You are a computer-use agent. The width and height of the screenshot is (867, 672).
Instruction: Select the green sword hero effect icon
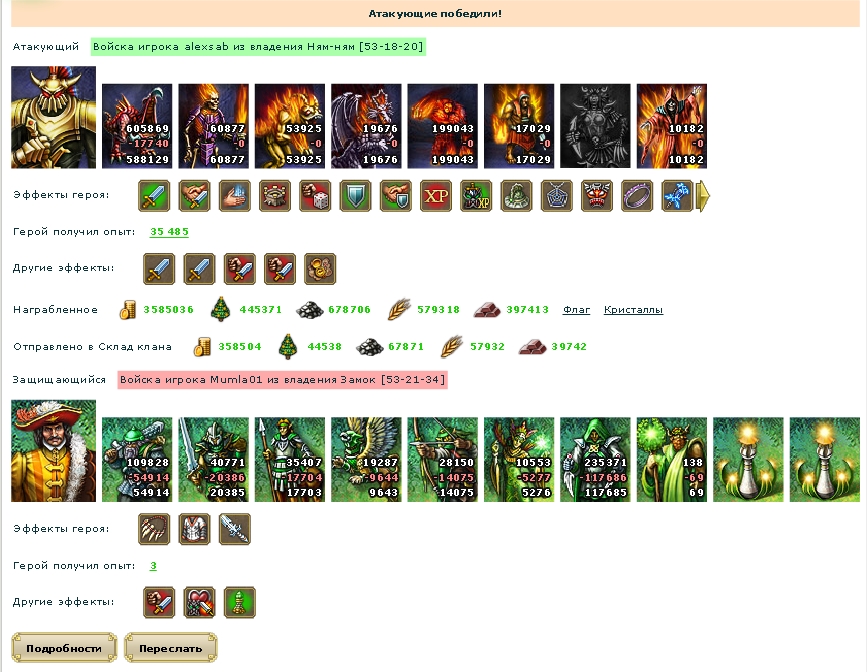(154, 196)
